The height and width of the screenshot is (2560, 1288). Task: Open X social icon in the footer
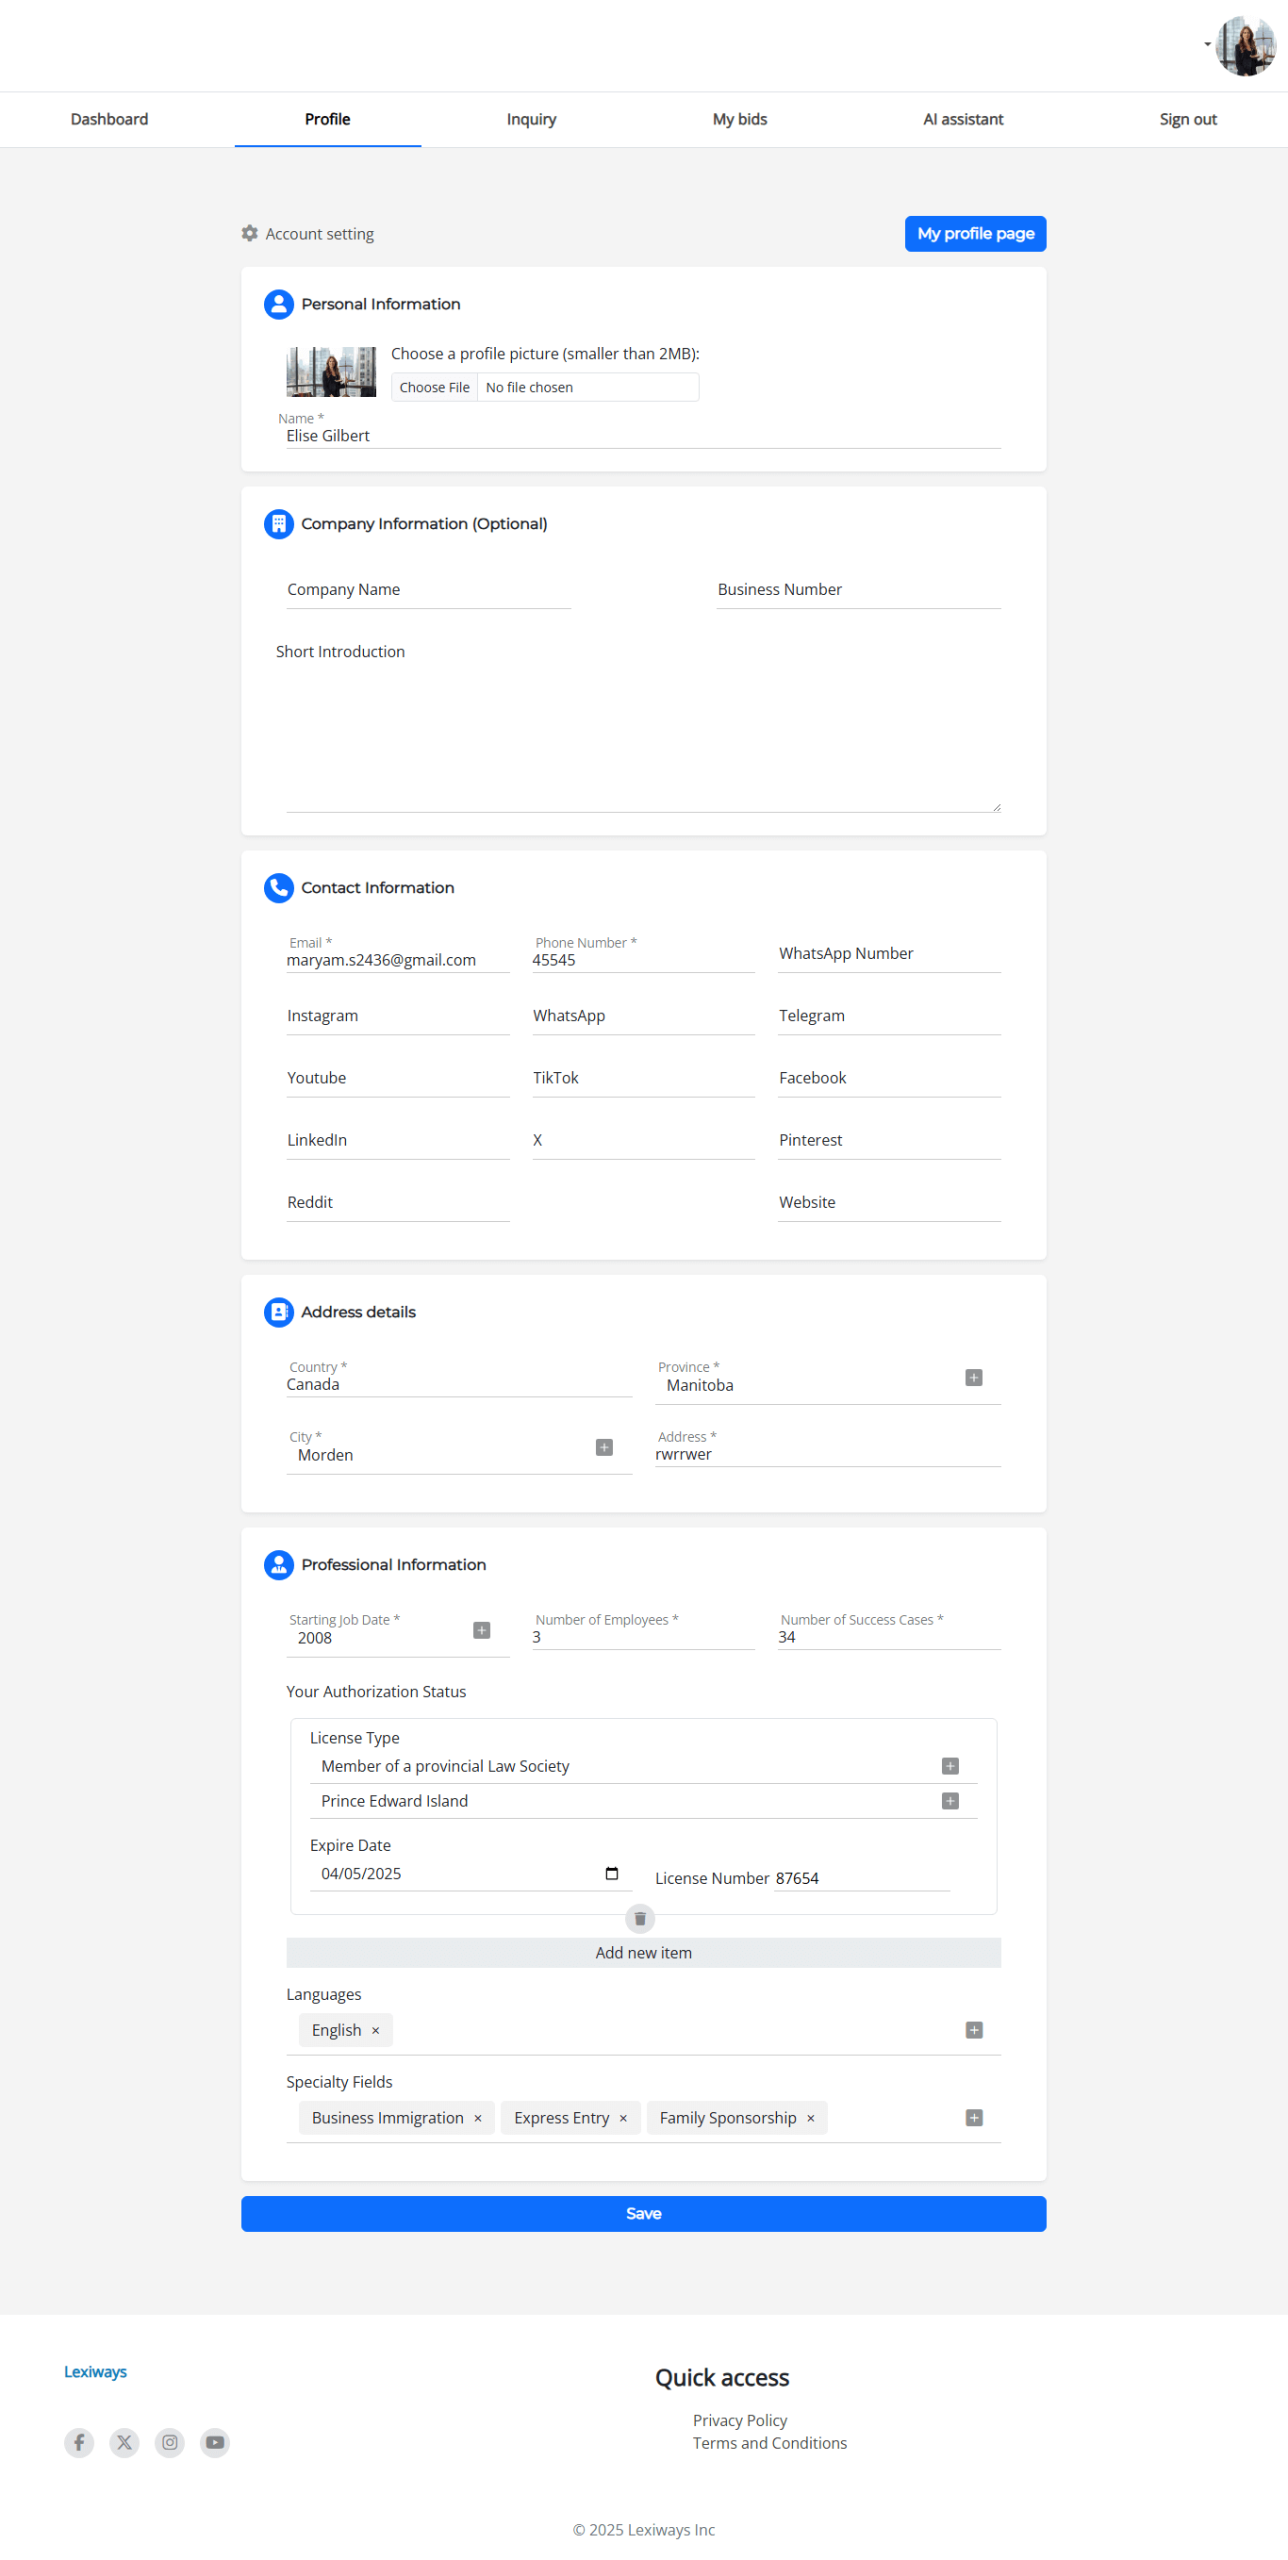point(124,2441)
